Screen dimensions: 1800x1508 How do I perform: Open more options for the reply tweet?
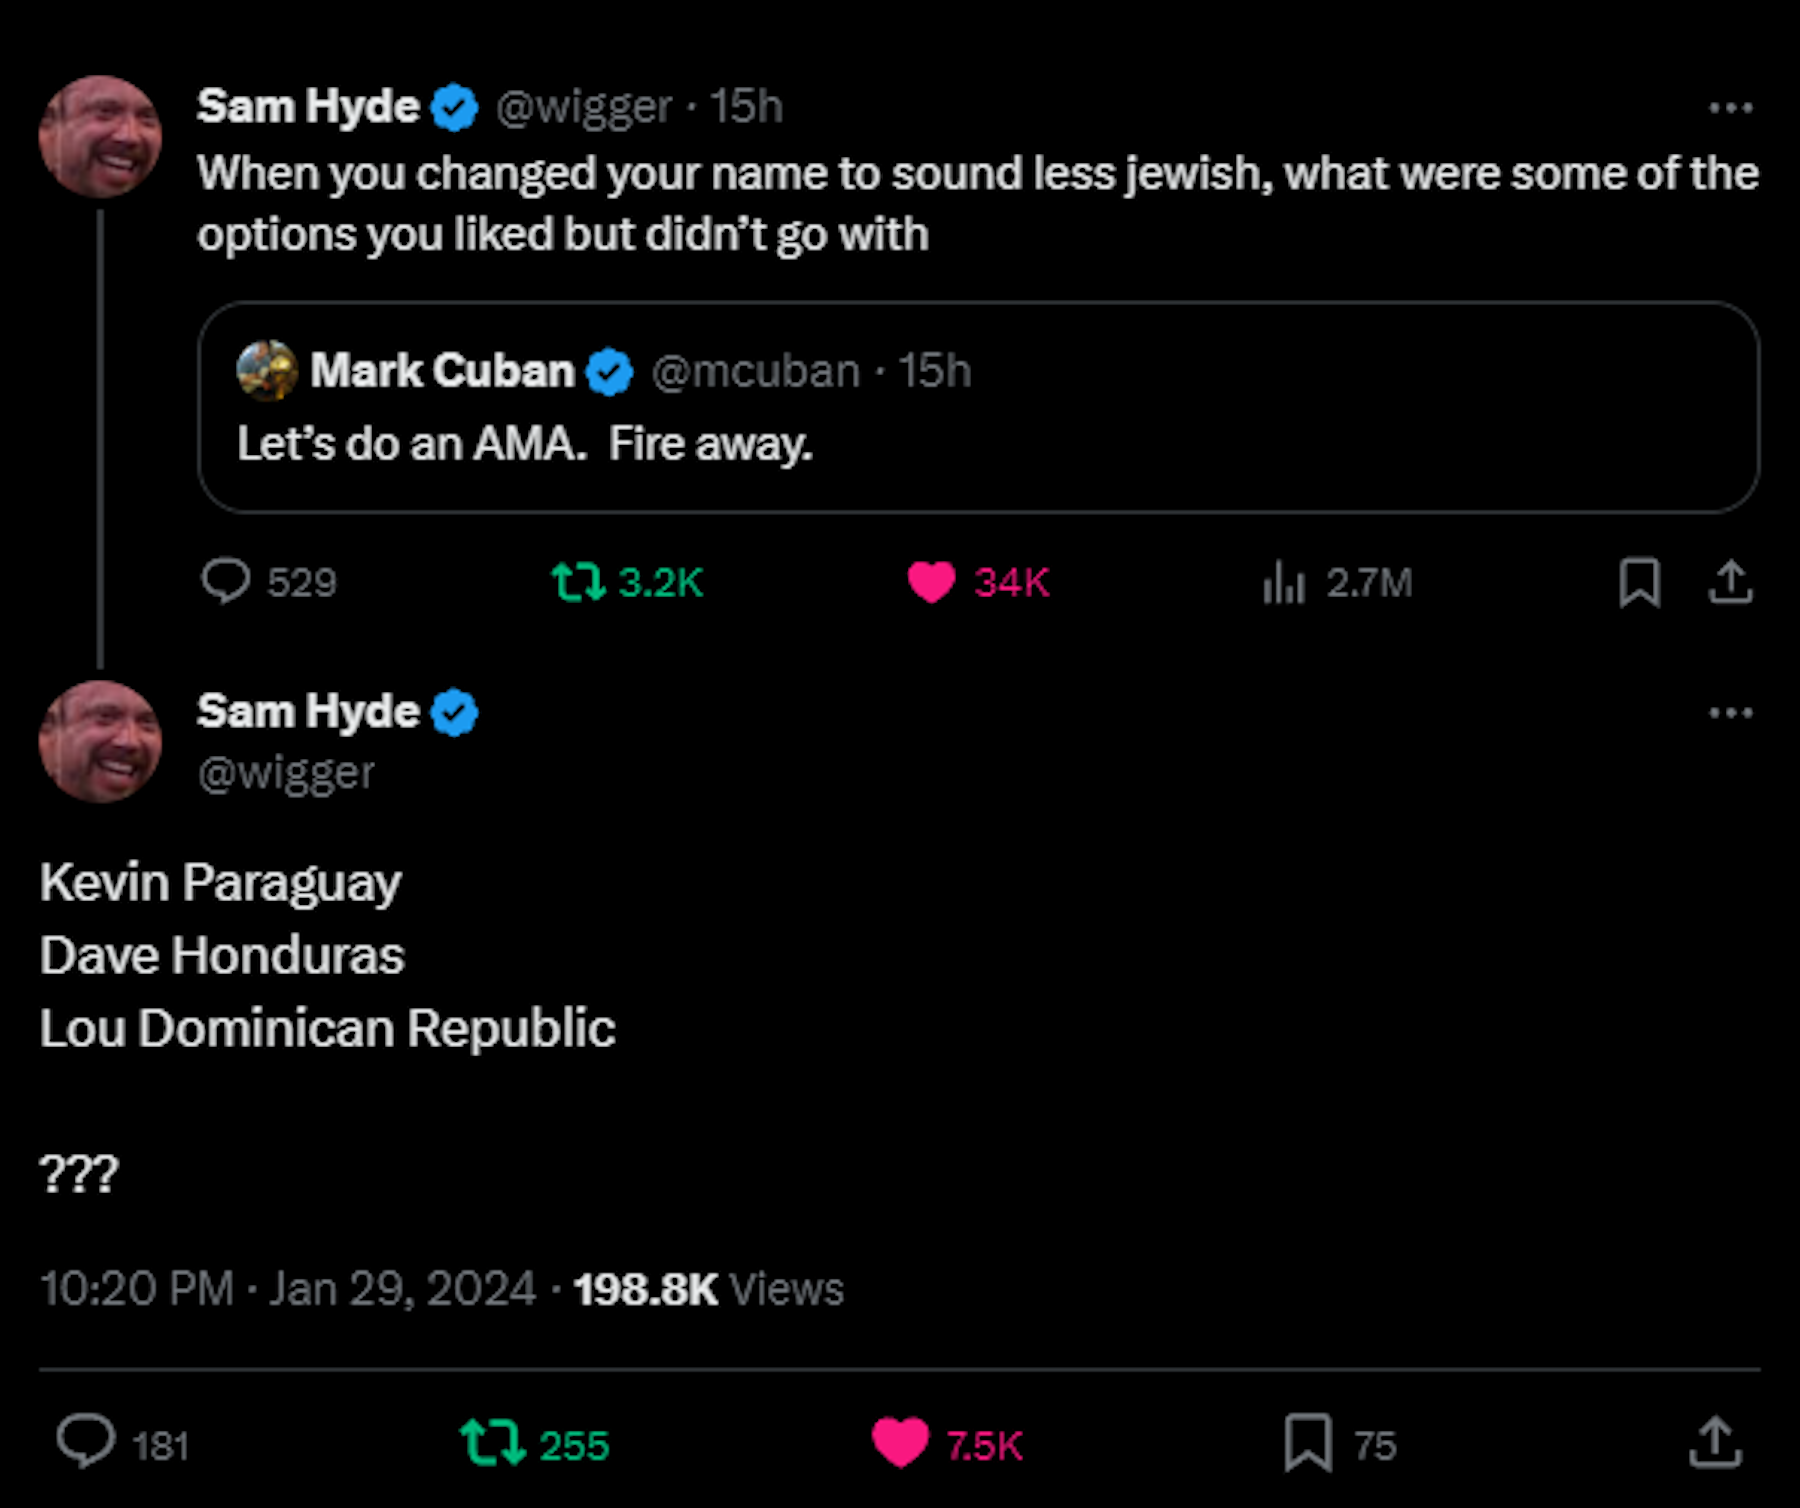tap(1730, 713)
